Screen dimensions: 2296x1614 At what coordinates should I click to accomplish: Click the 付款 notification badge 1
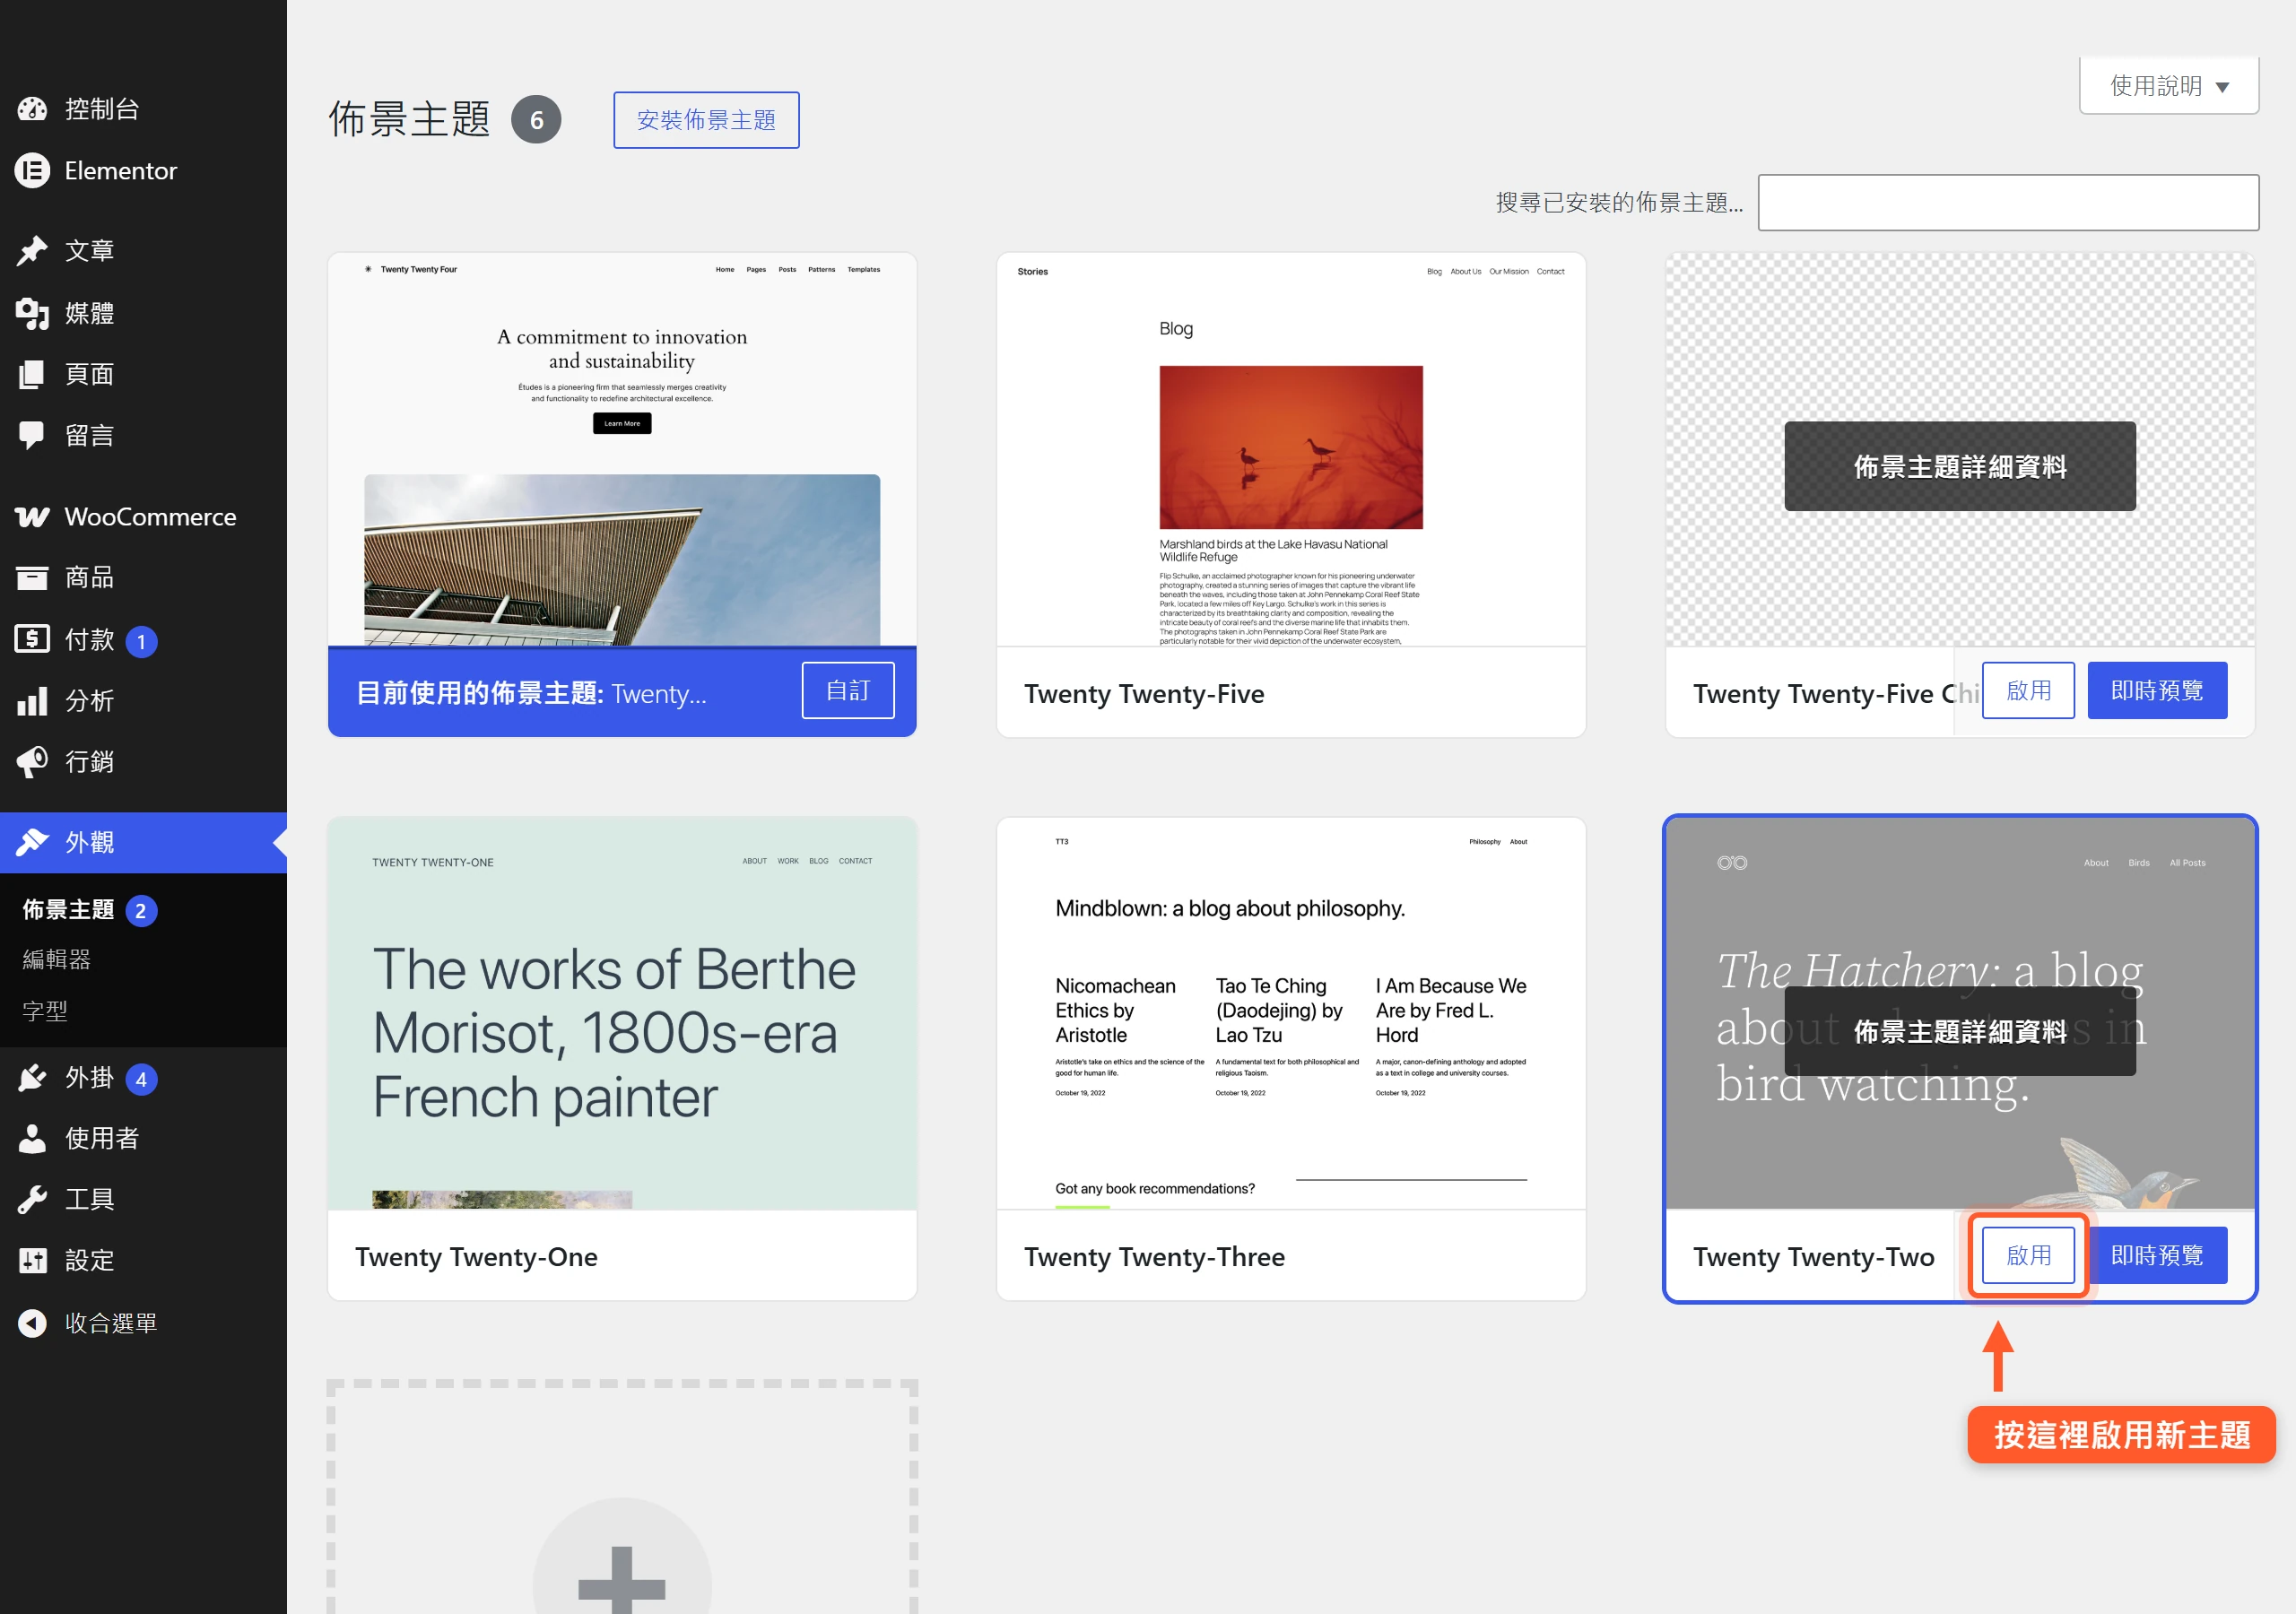[141, 641]
